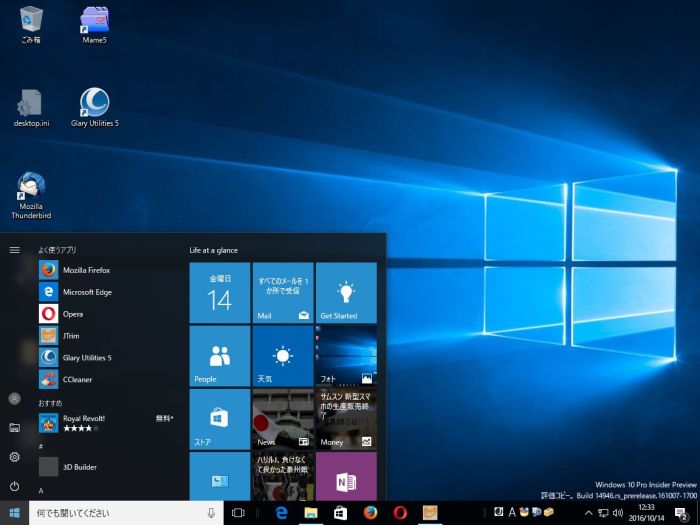The image size is (700, 525).
Task: Jump to apps under the # letter header
Action: pos(41,446)
